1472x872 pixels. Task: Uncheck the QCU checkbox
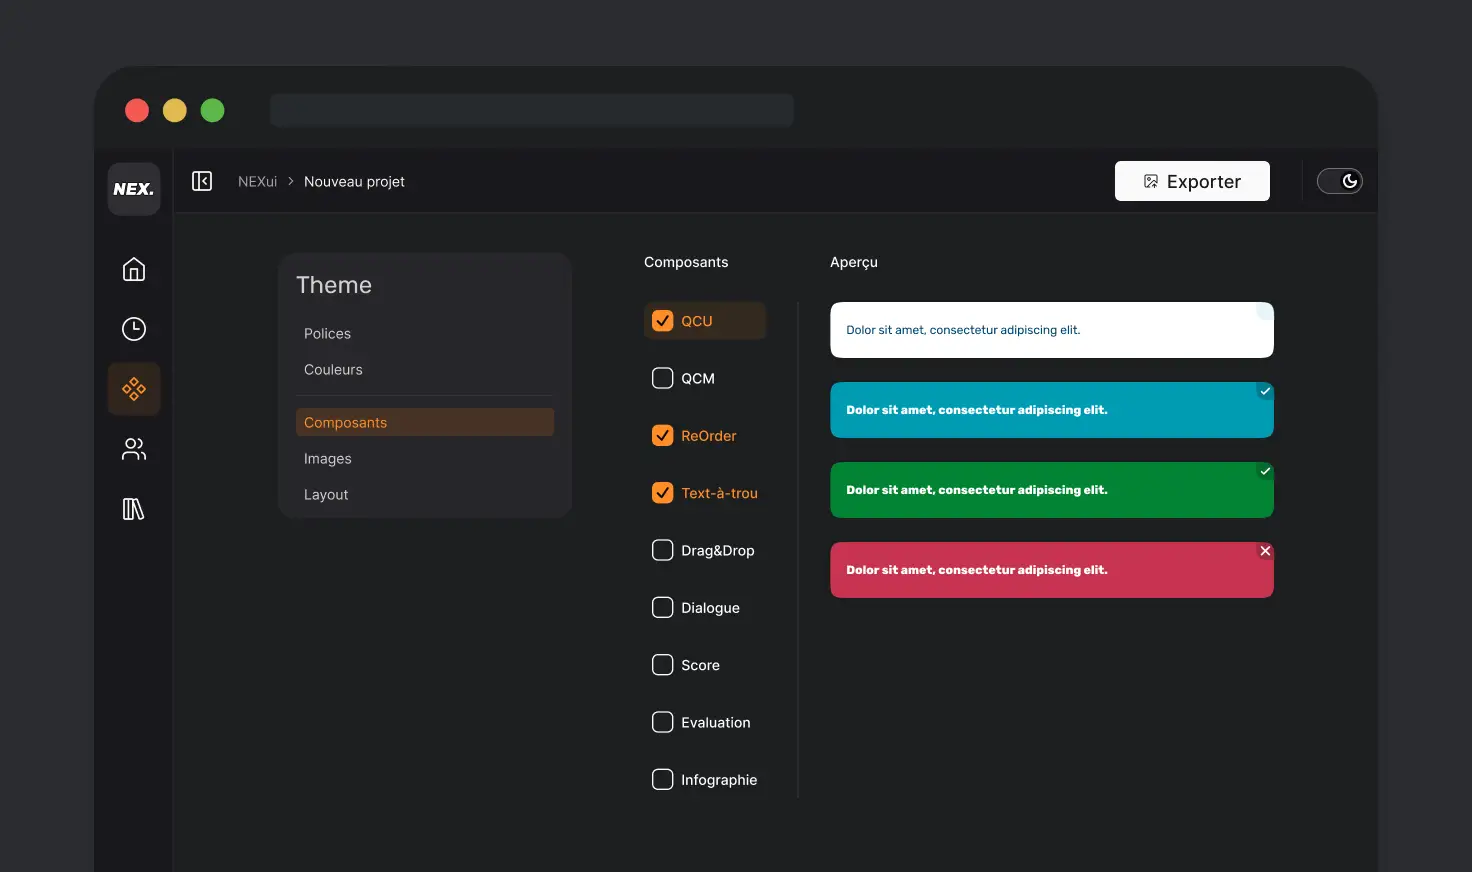click(662, 321)
